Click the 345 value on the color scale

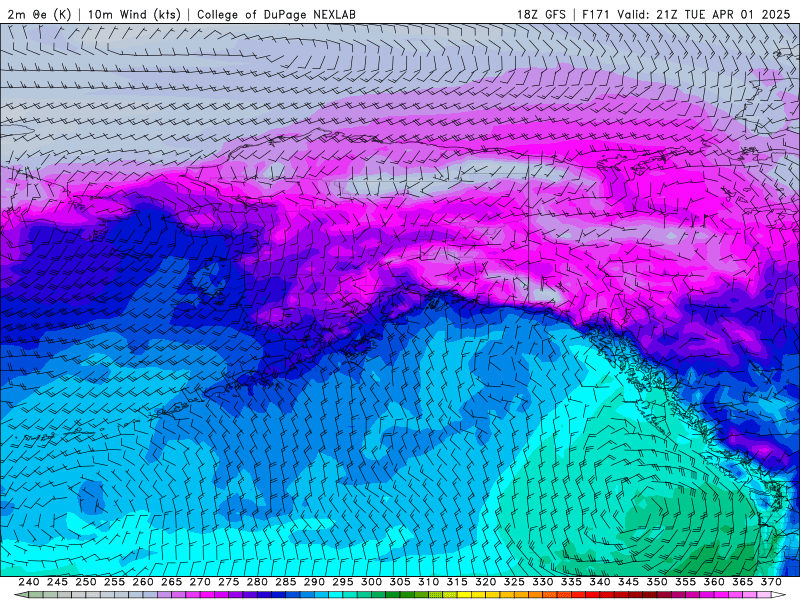(629, 582)
